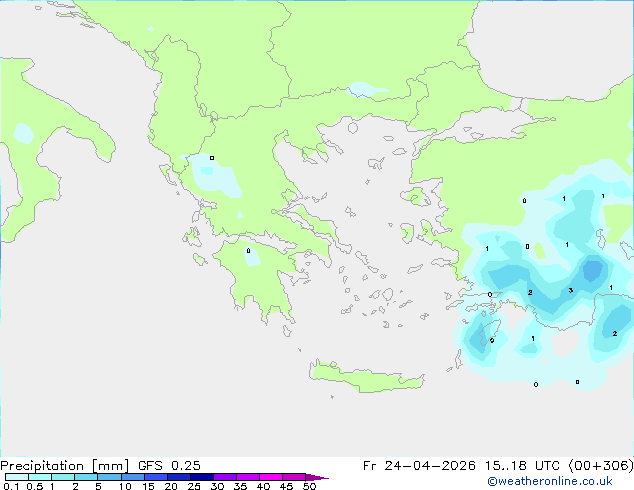The height and width of the screenshot is (490, 634).
Task: Click the 30–35 mm purple legend swatch
Action: tap(224, 477)
